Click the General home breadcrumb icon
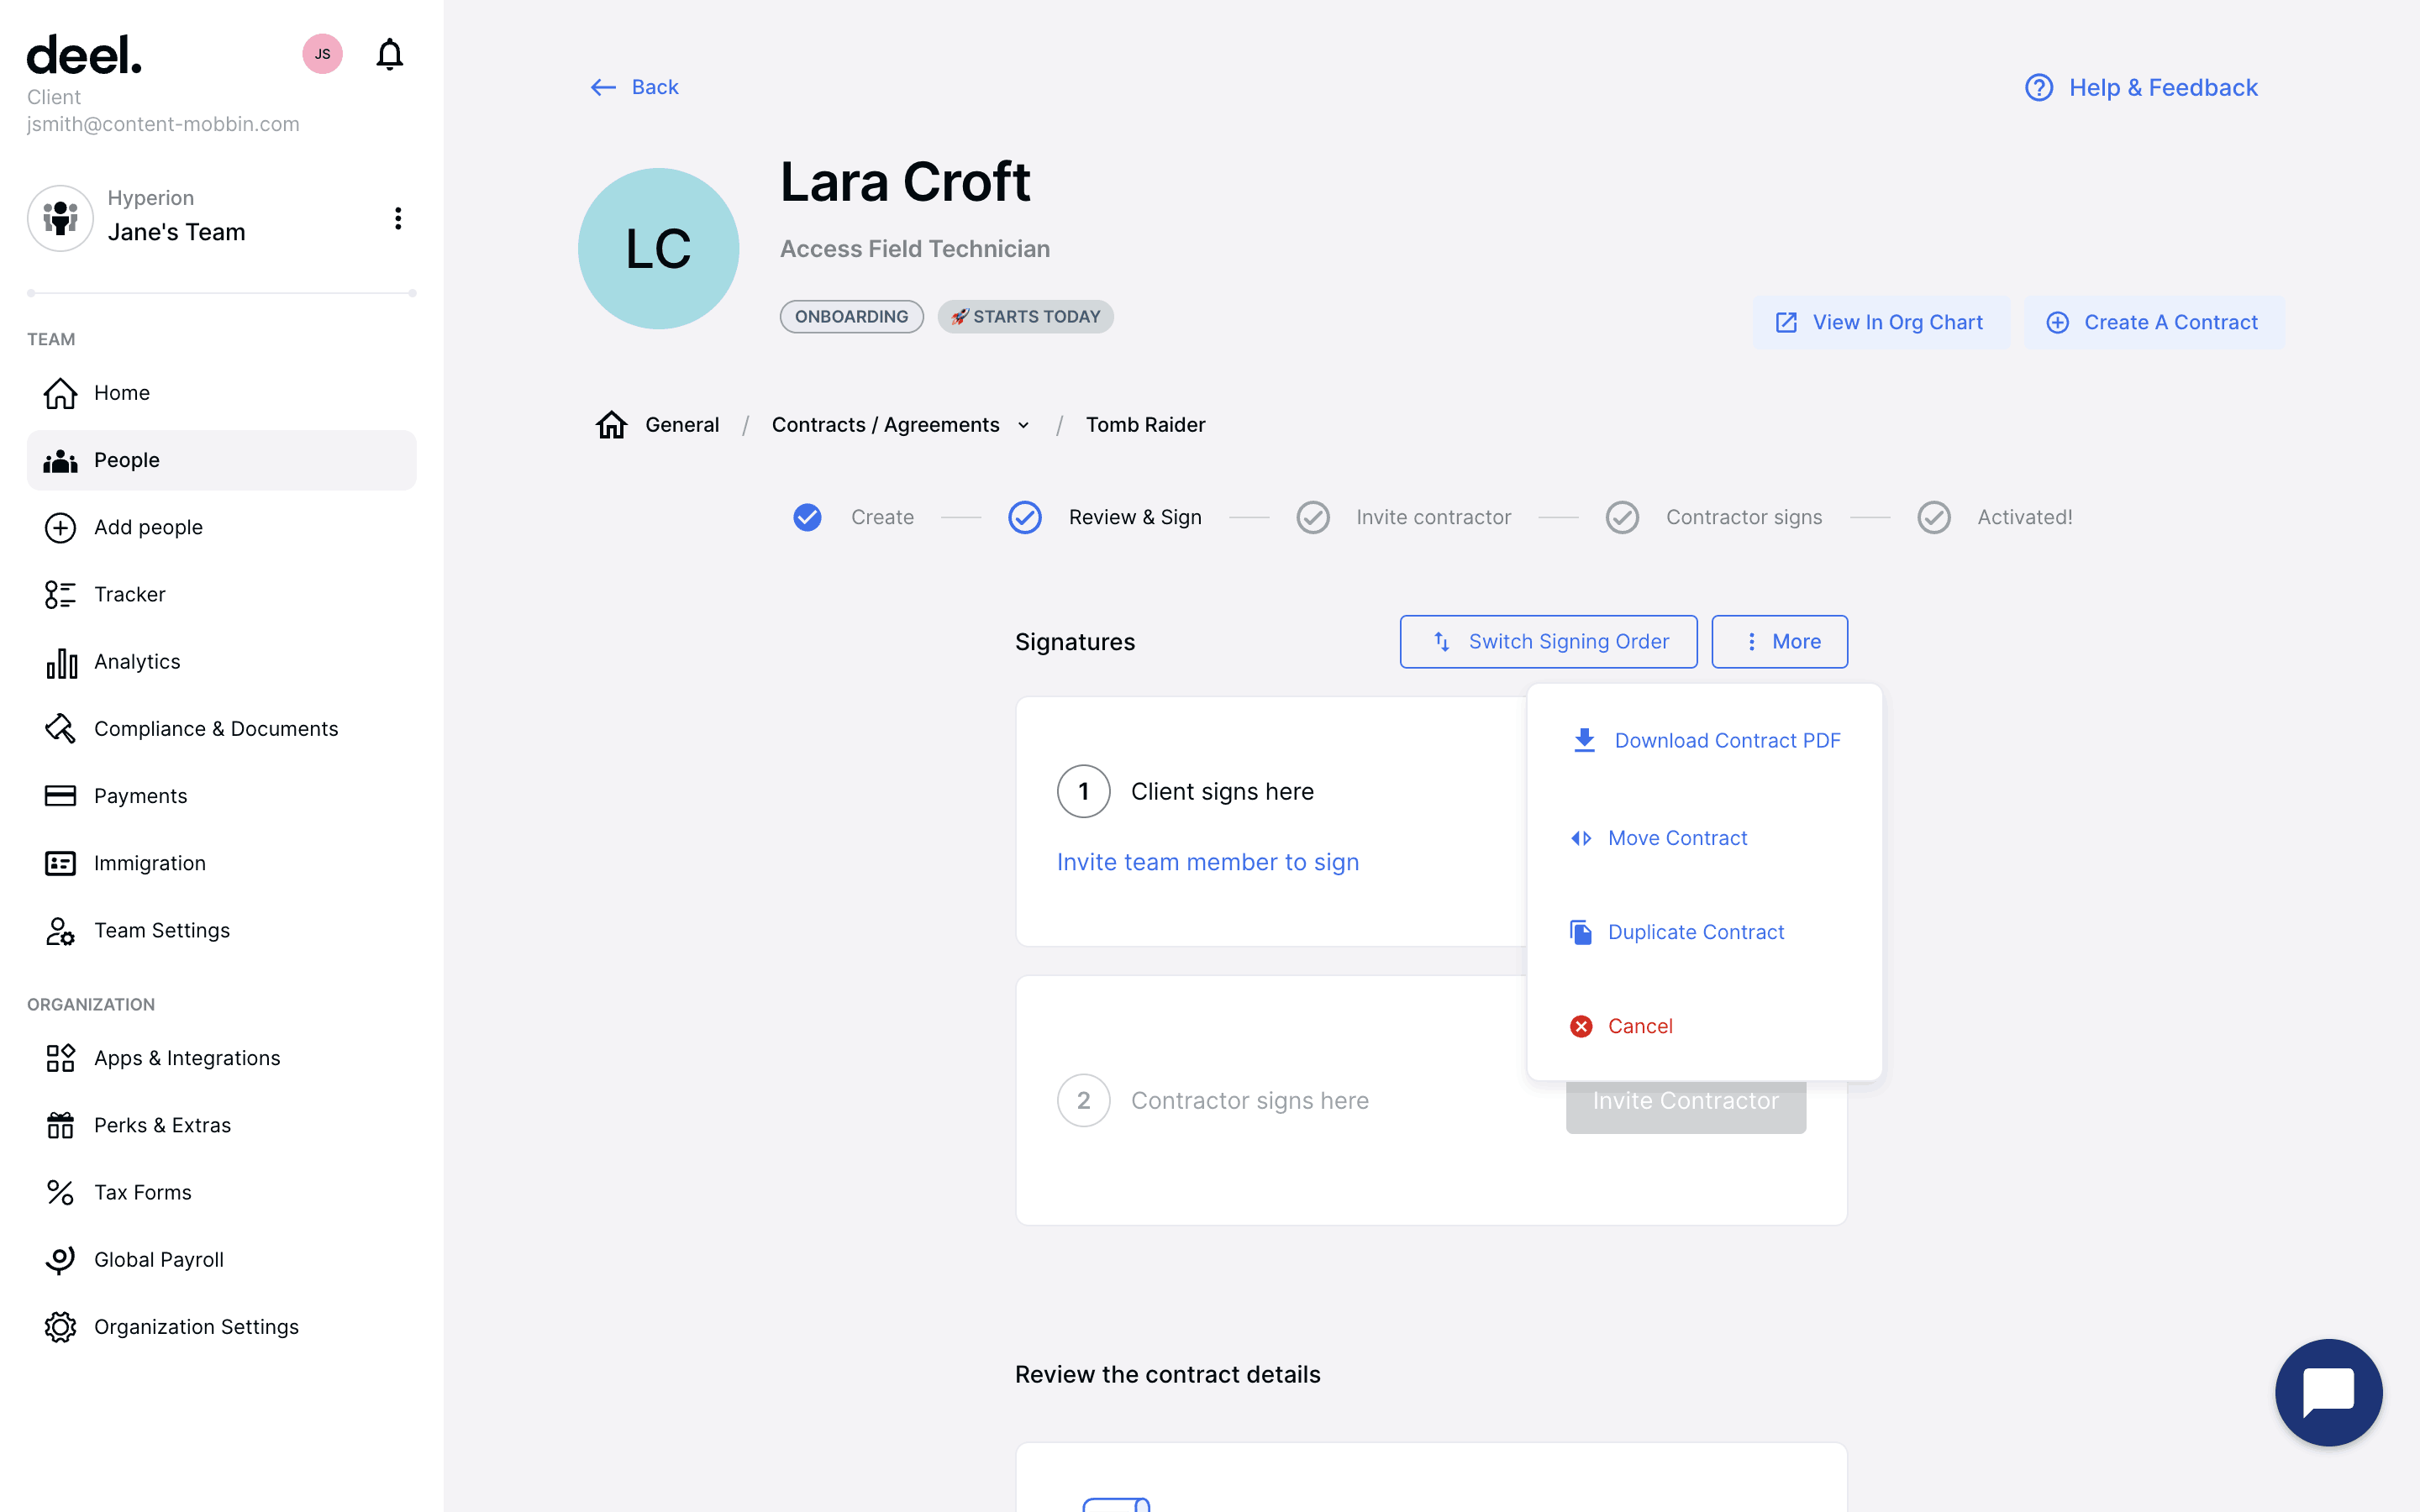2420x1512 pixels. 611,425
